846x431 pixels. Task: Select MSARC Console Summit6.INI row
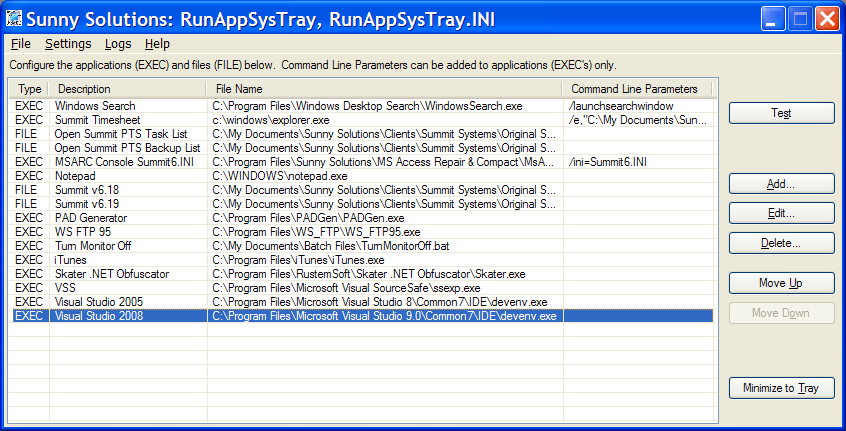click(363, 162)
